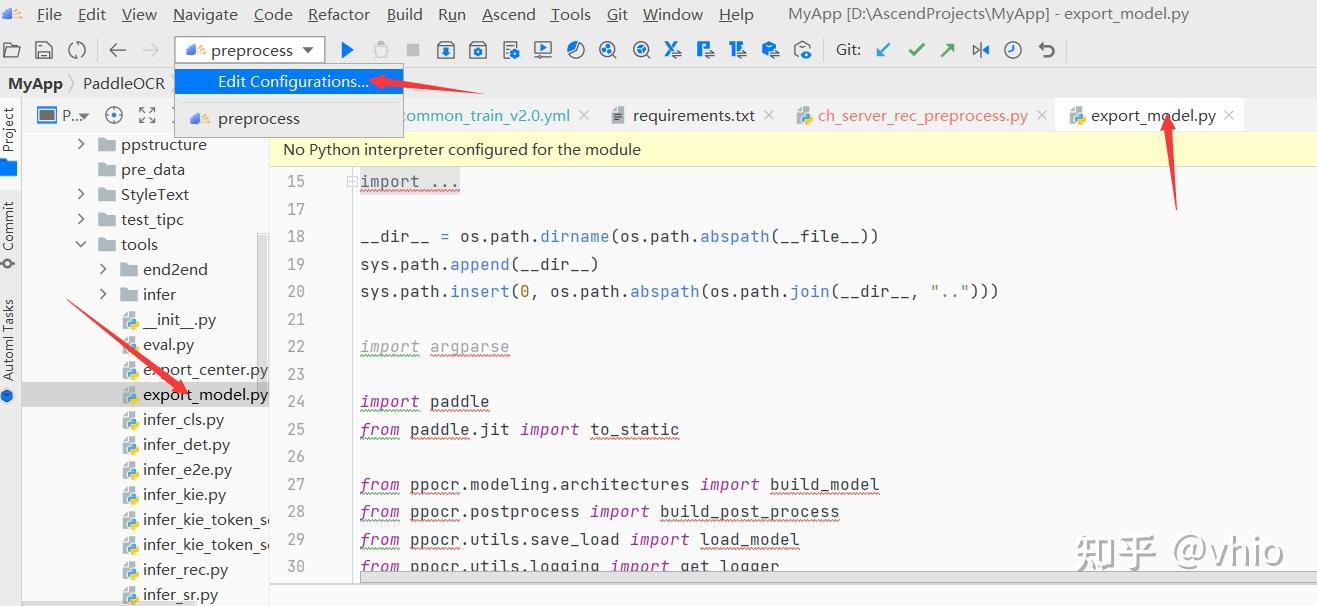Select Edit Configurations from the popup
Image resolution: width=1317 pixels, height=606 pixels.
[x=288, y=81]
